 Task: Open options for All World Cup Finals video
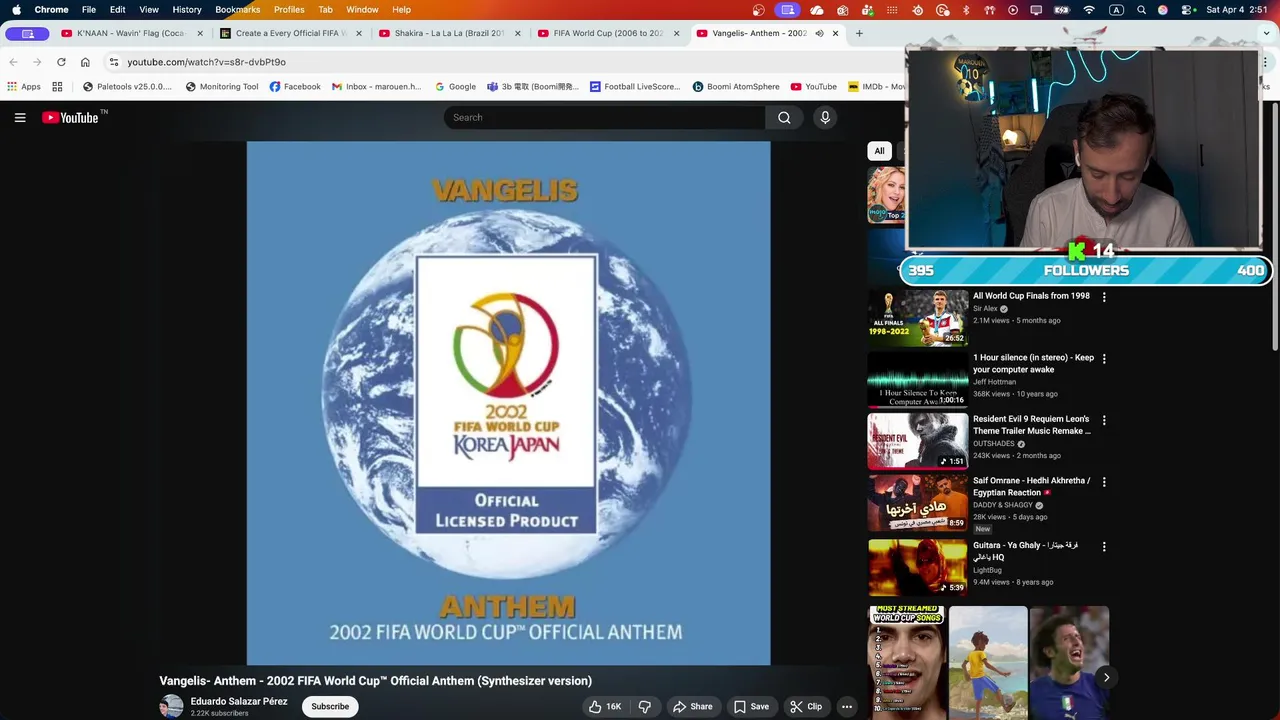point(1104,297)
